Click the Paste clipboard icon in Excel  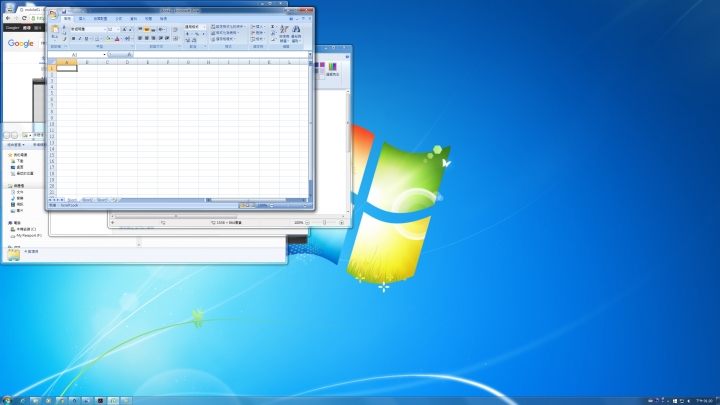pos(55,29)
